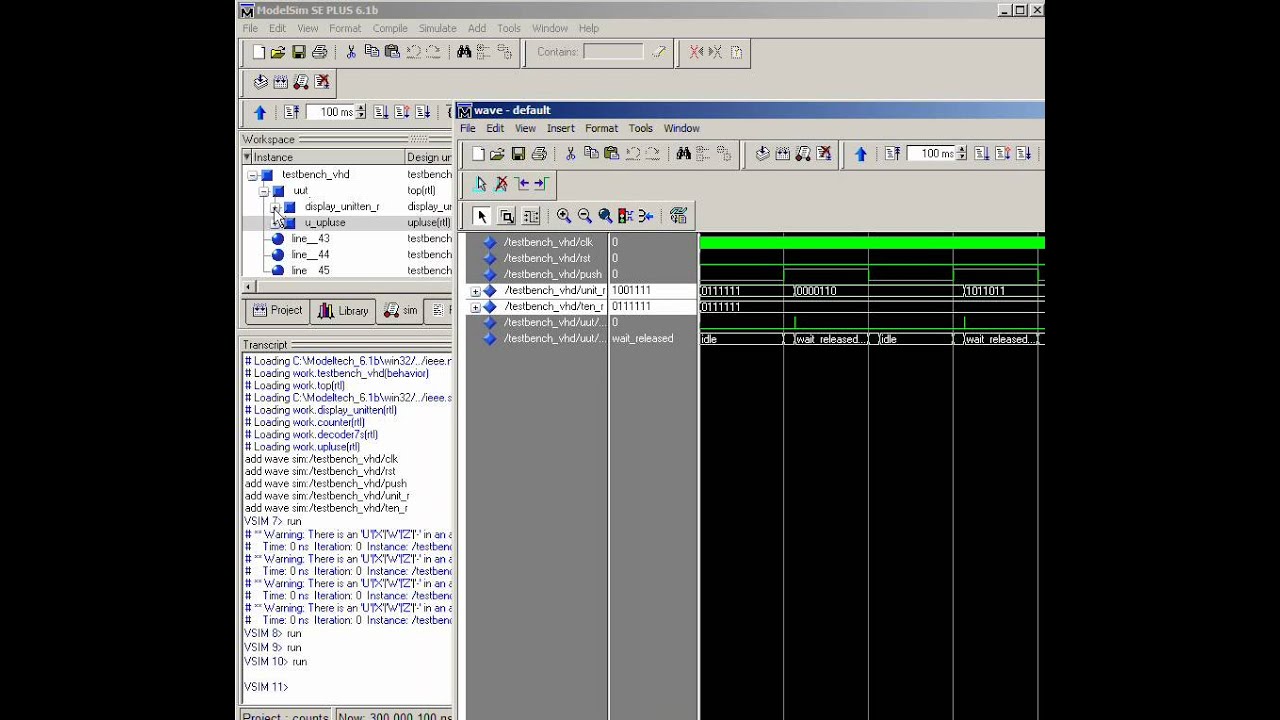Click Open folder icon in wave window toolbar
Image resolution: width=1280 pixels, height=720 pixels.
497,153
